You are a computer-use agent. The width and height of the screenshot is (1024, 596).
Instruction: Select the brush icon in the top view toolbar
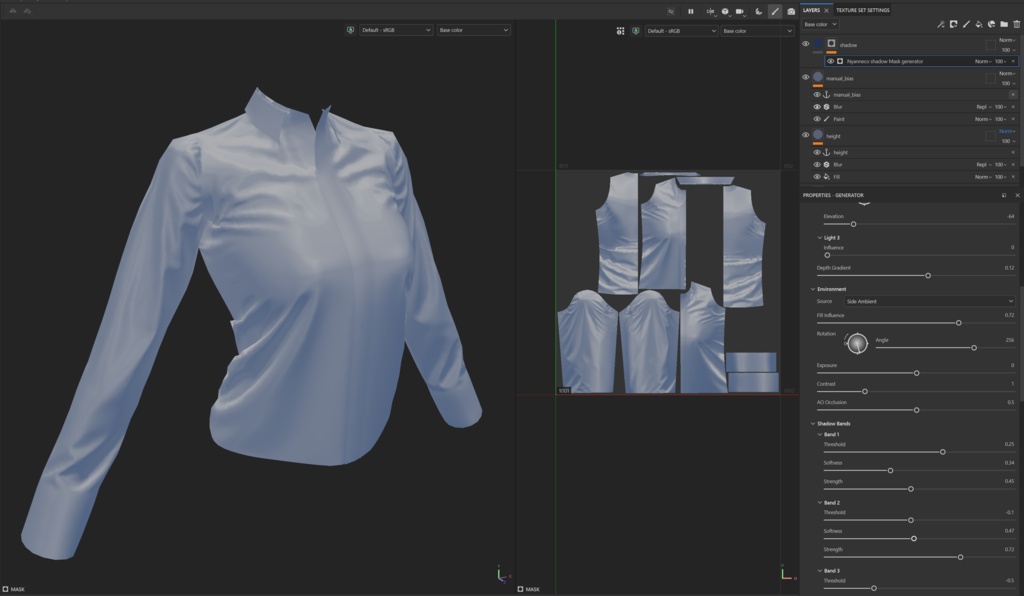775,11
